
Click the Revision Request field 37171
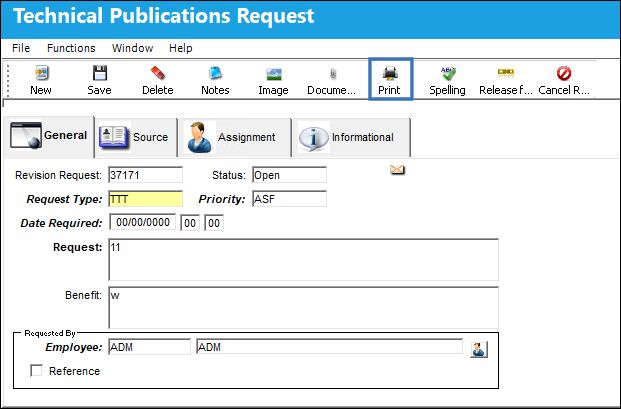point(146,175)
